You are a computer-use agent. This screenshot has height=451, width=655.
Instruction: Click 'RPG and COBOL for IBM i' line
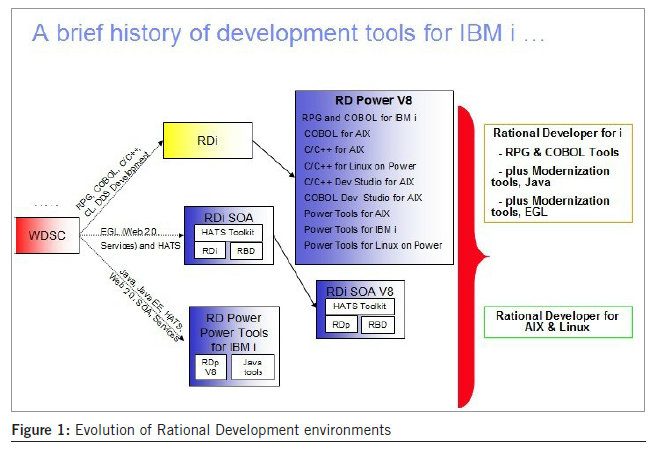[x=359, y=118]
